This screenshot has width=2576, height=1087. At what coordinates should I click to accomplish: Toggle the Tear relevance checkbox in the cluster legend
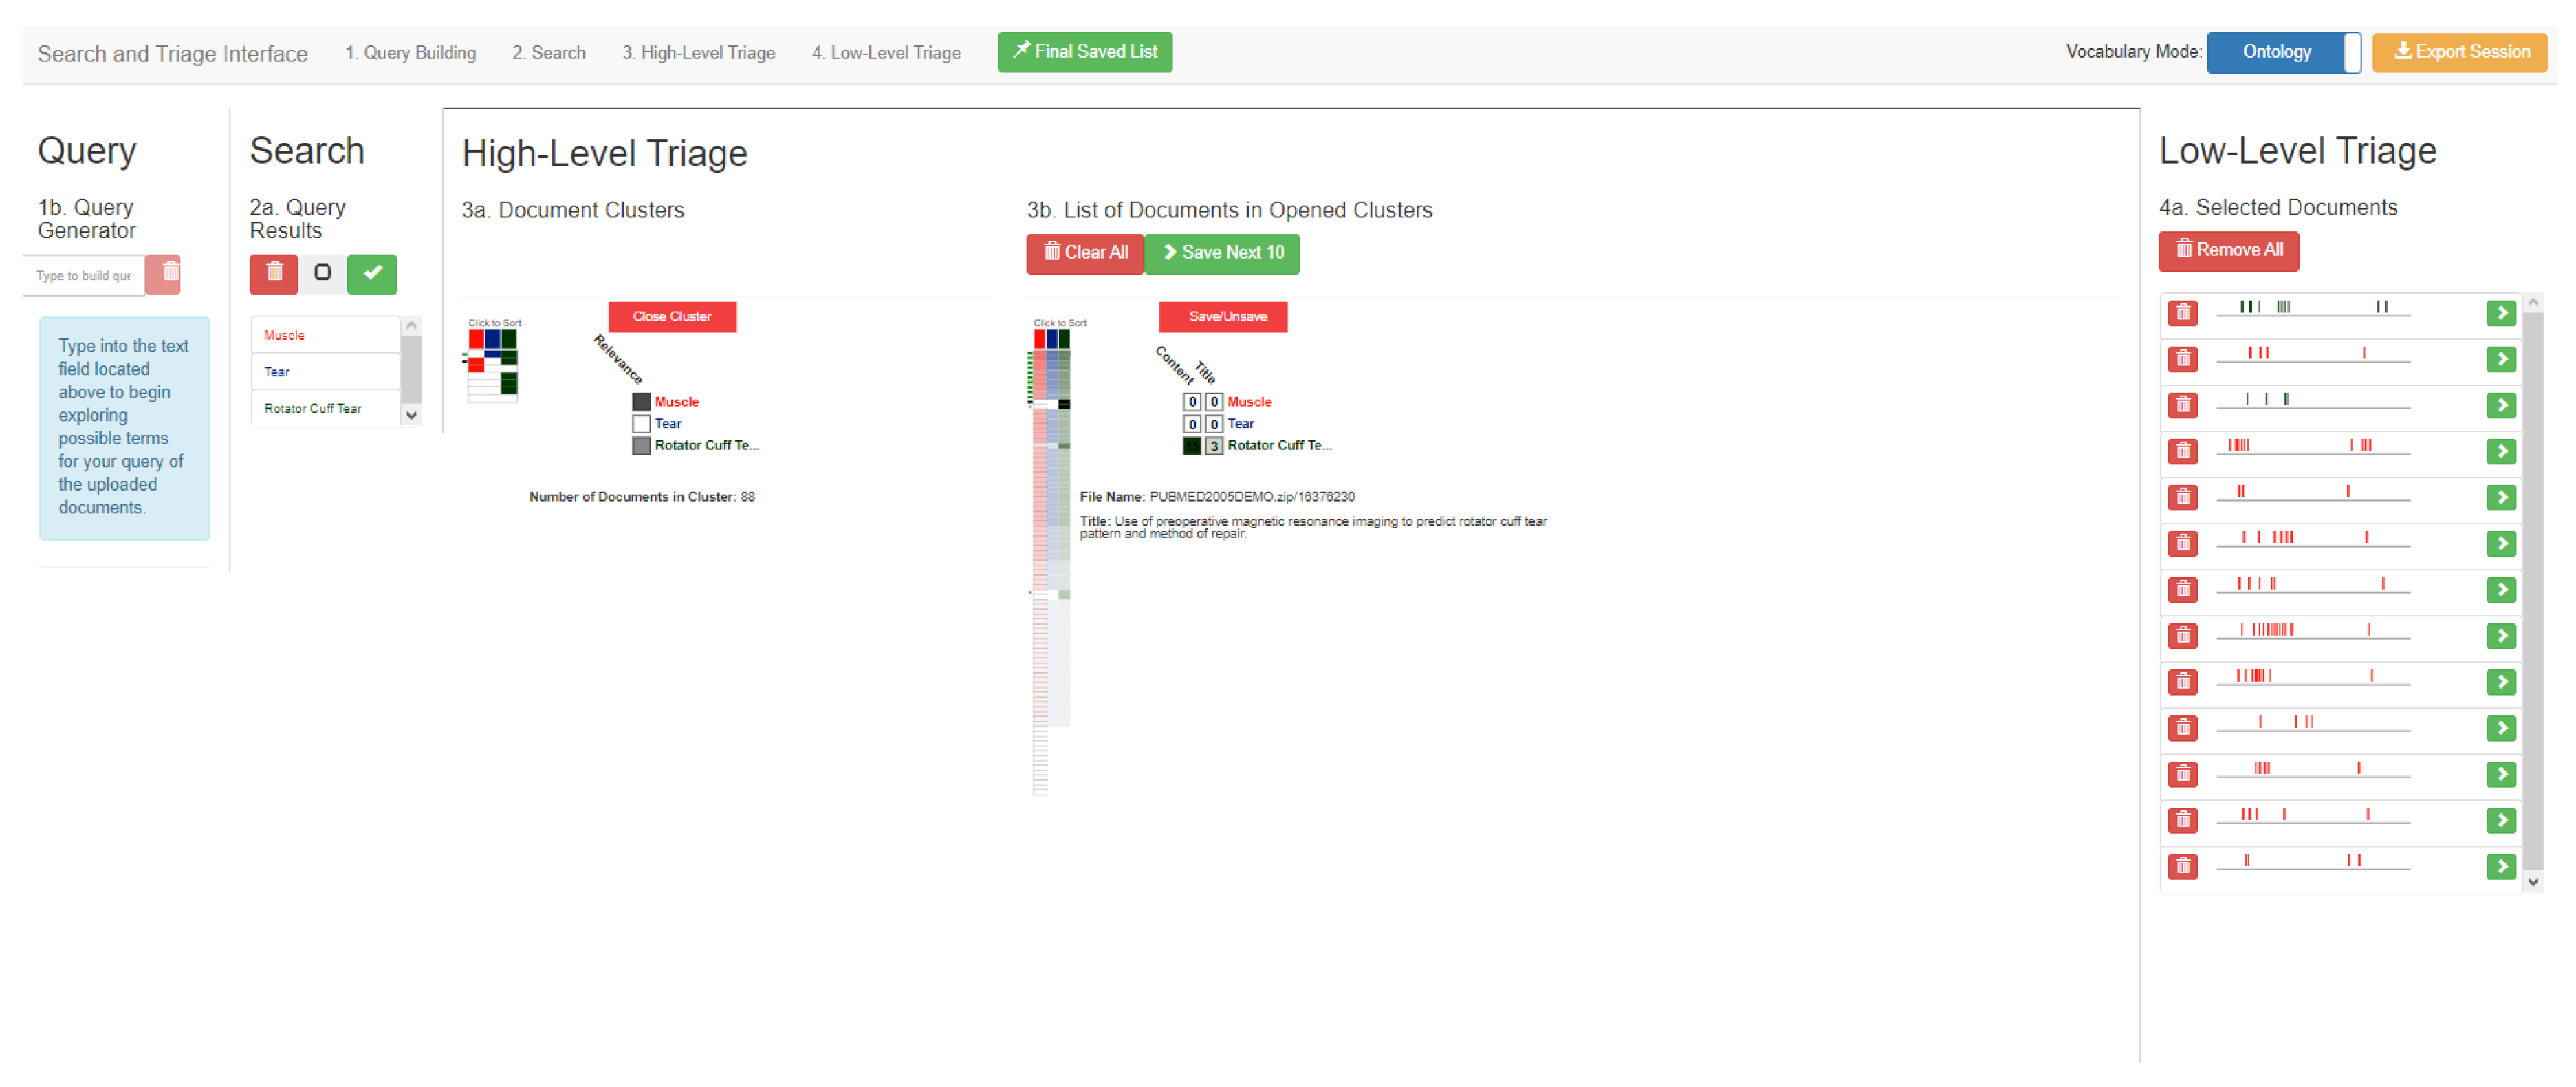pyautogui.click(x=641, y=424)
